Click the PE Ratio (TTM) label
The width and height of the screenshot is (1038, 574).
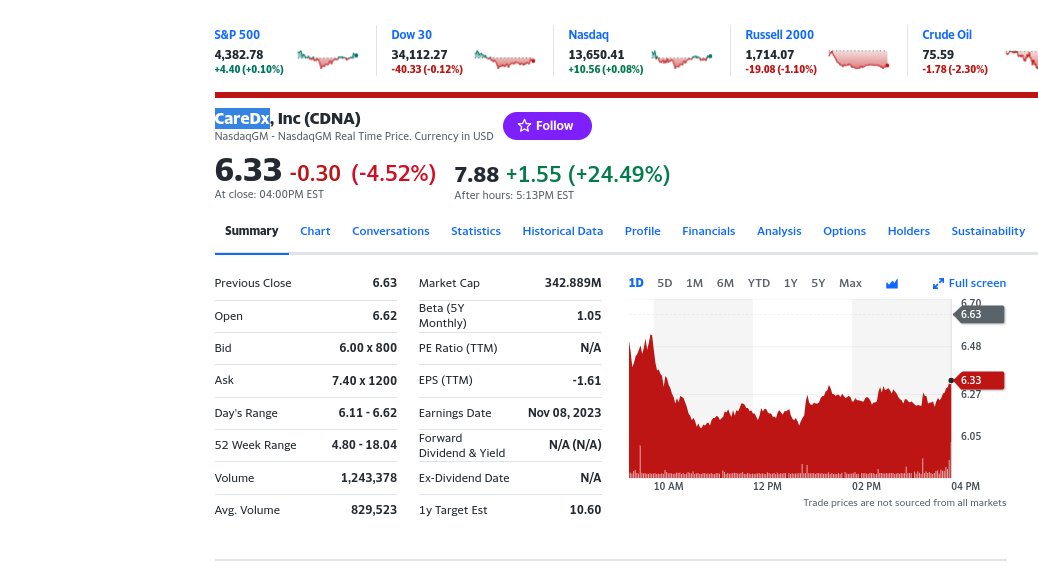[x=458, y=348]
